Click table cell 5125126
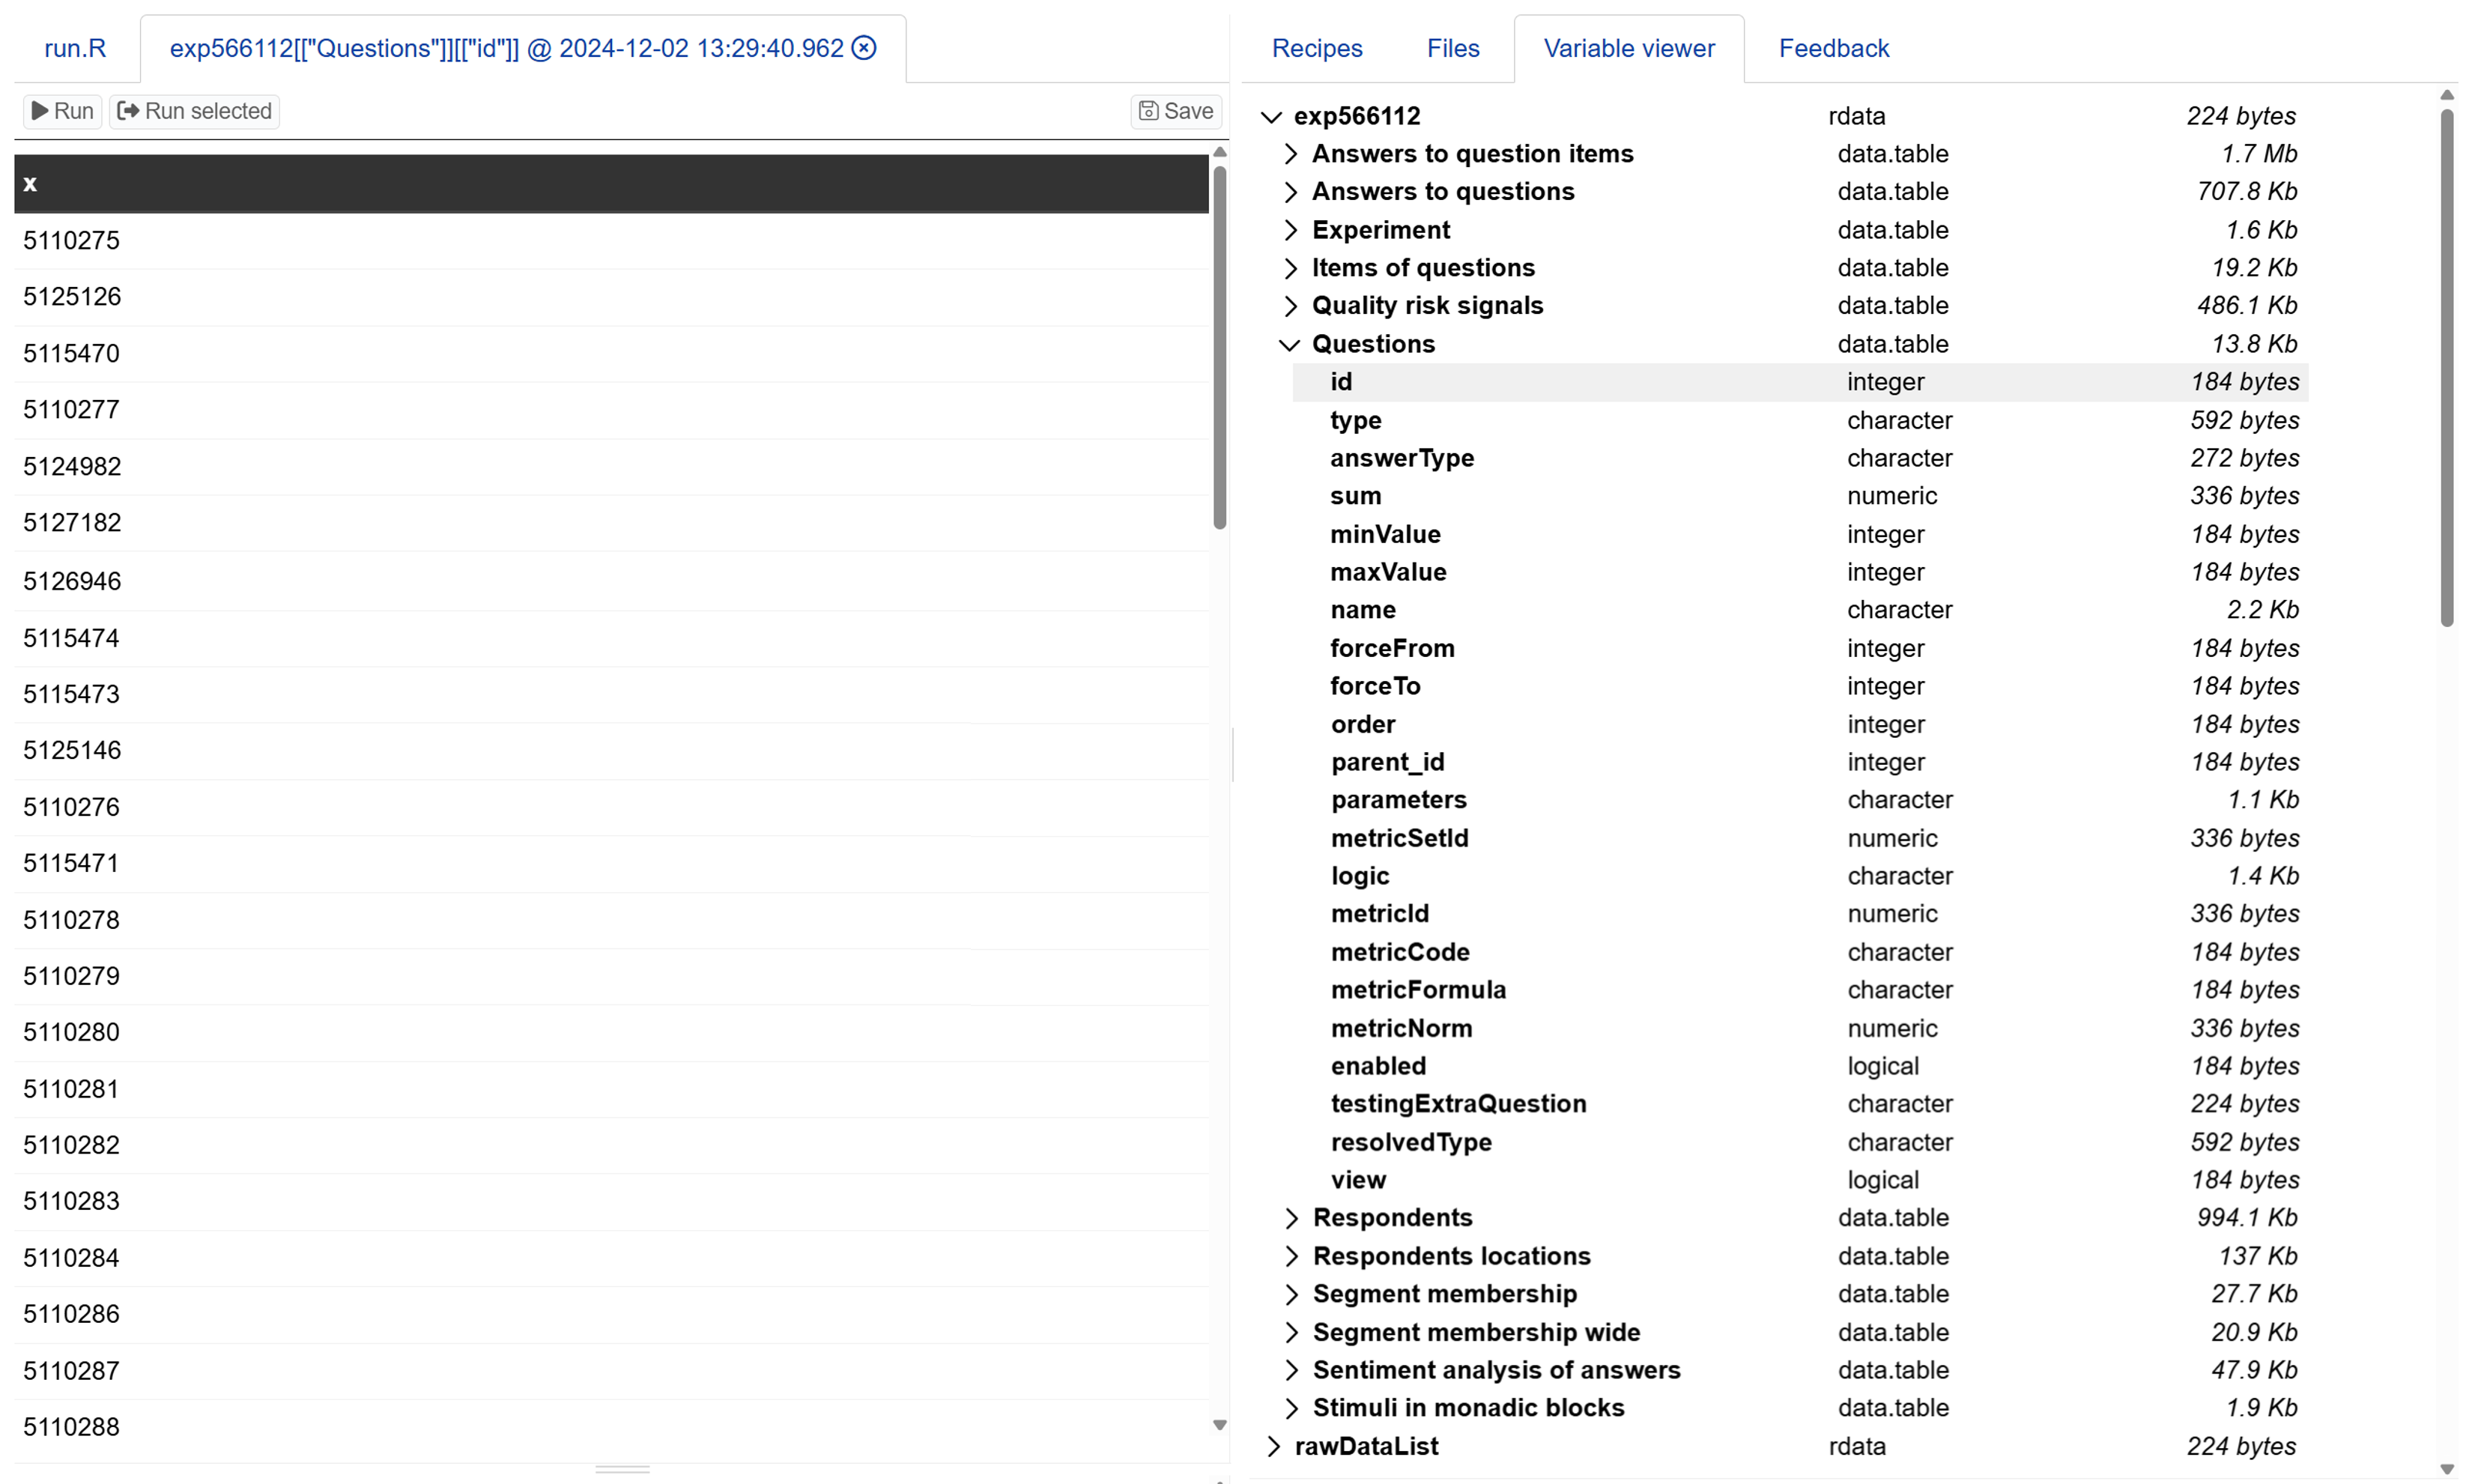 [611, 297]
